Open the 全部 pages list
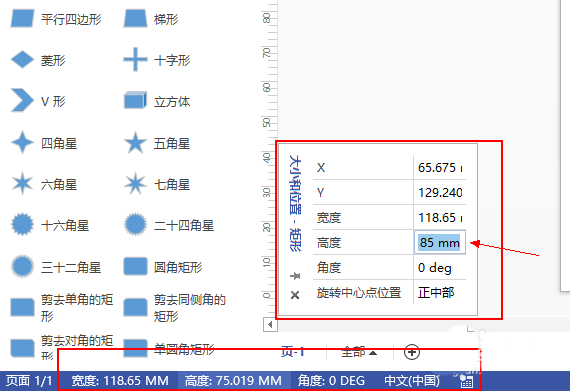570x391 pixels. [359, 352]
